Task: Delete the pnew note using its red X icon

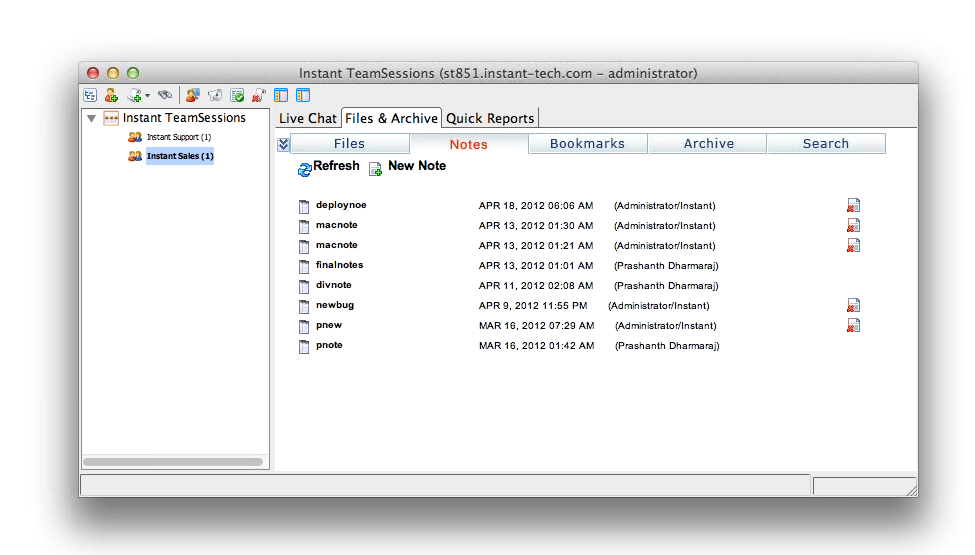Action: click(853, 325)
